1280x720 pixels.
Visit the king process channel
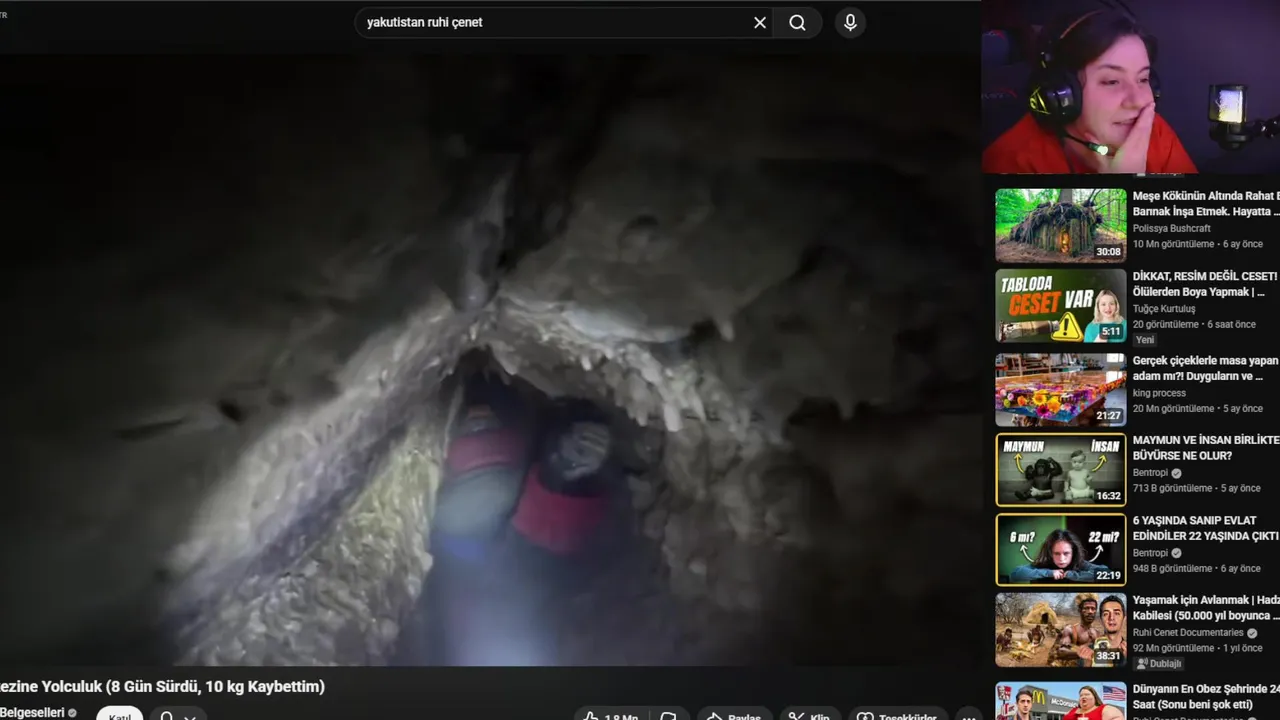tap(1159, 393)
